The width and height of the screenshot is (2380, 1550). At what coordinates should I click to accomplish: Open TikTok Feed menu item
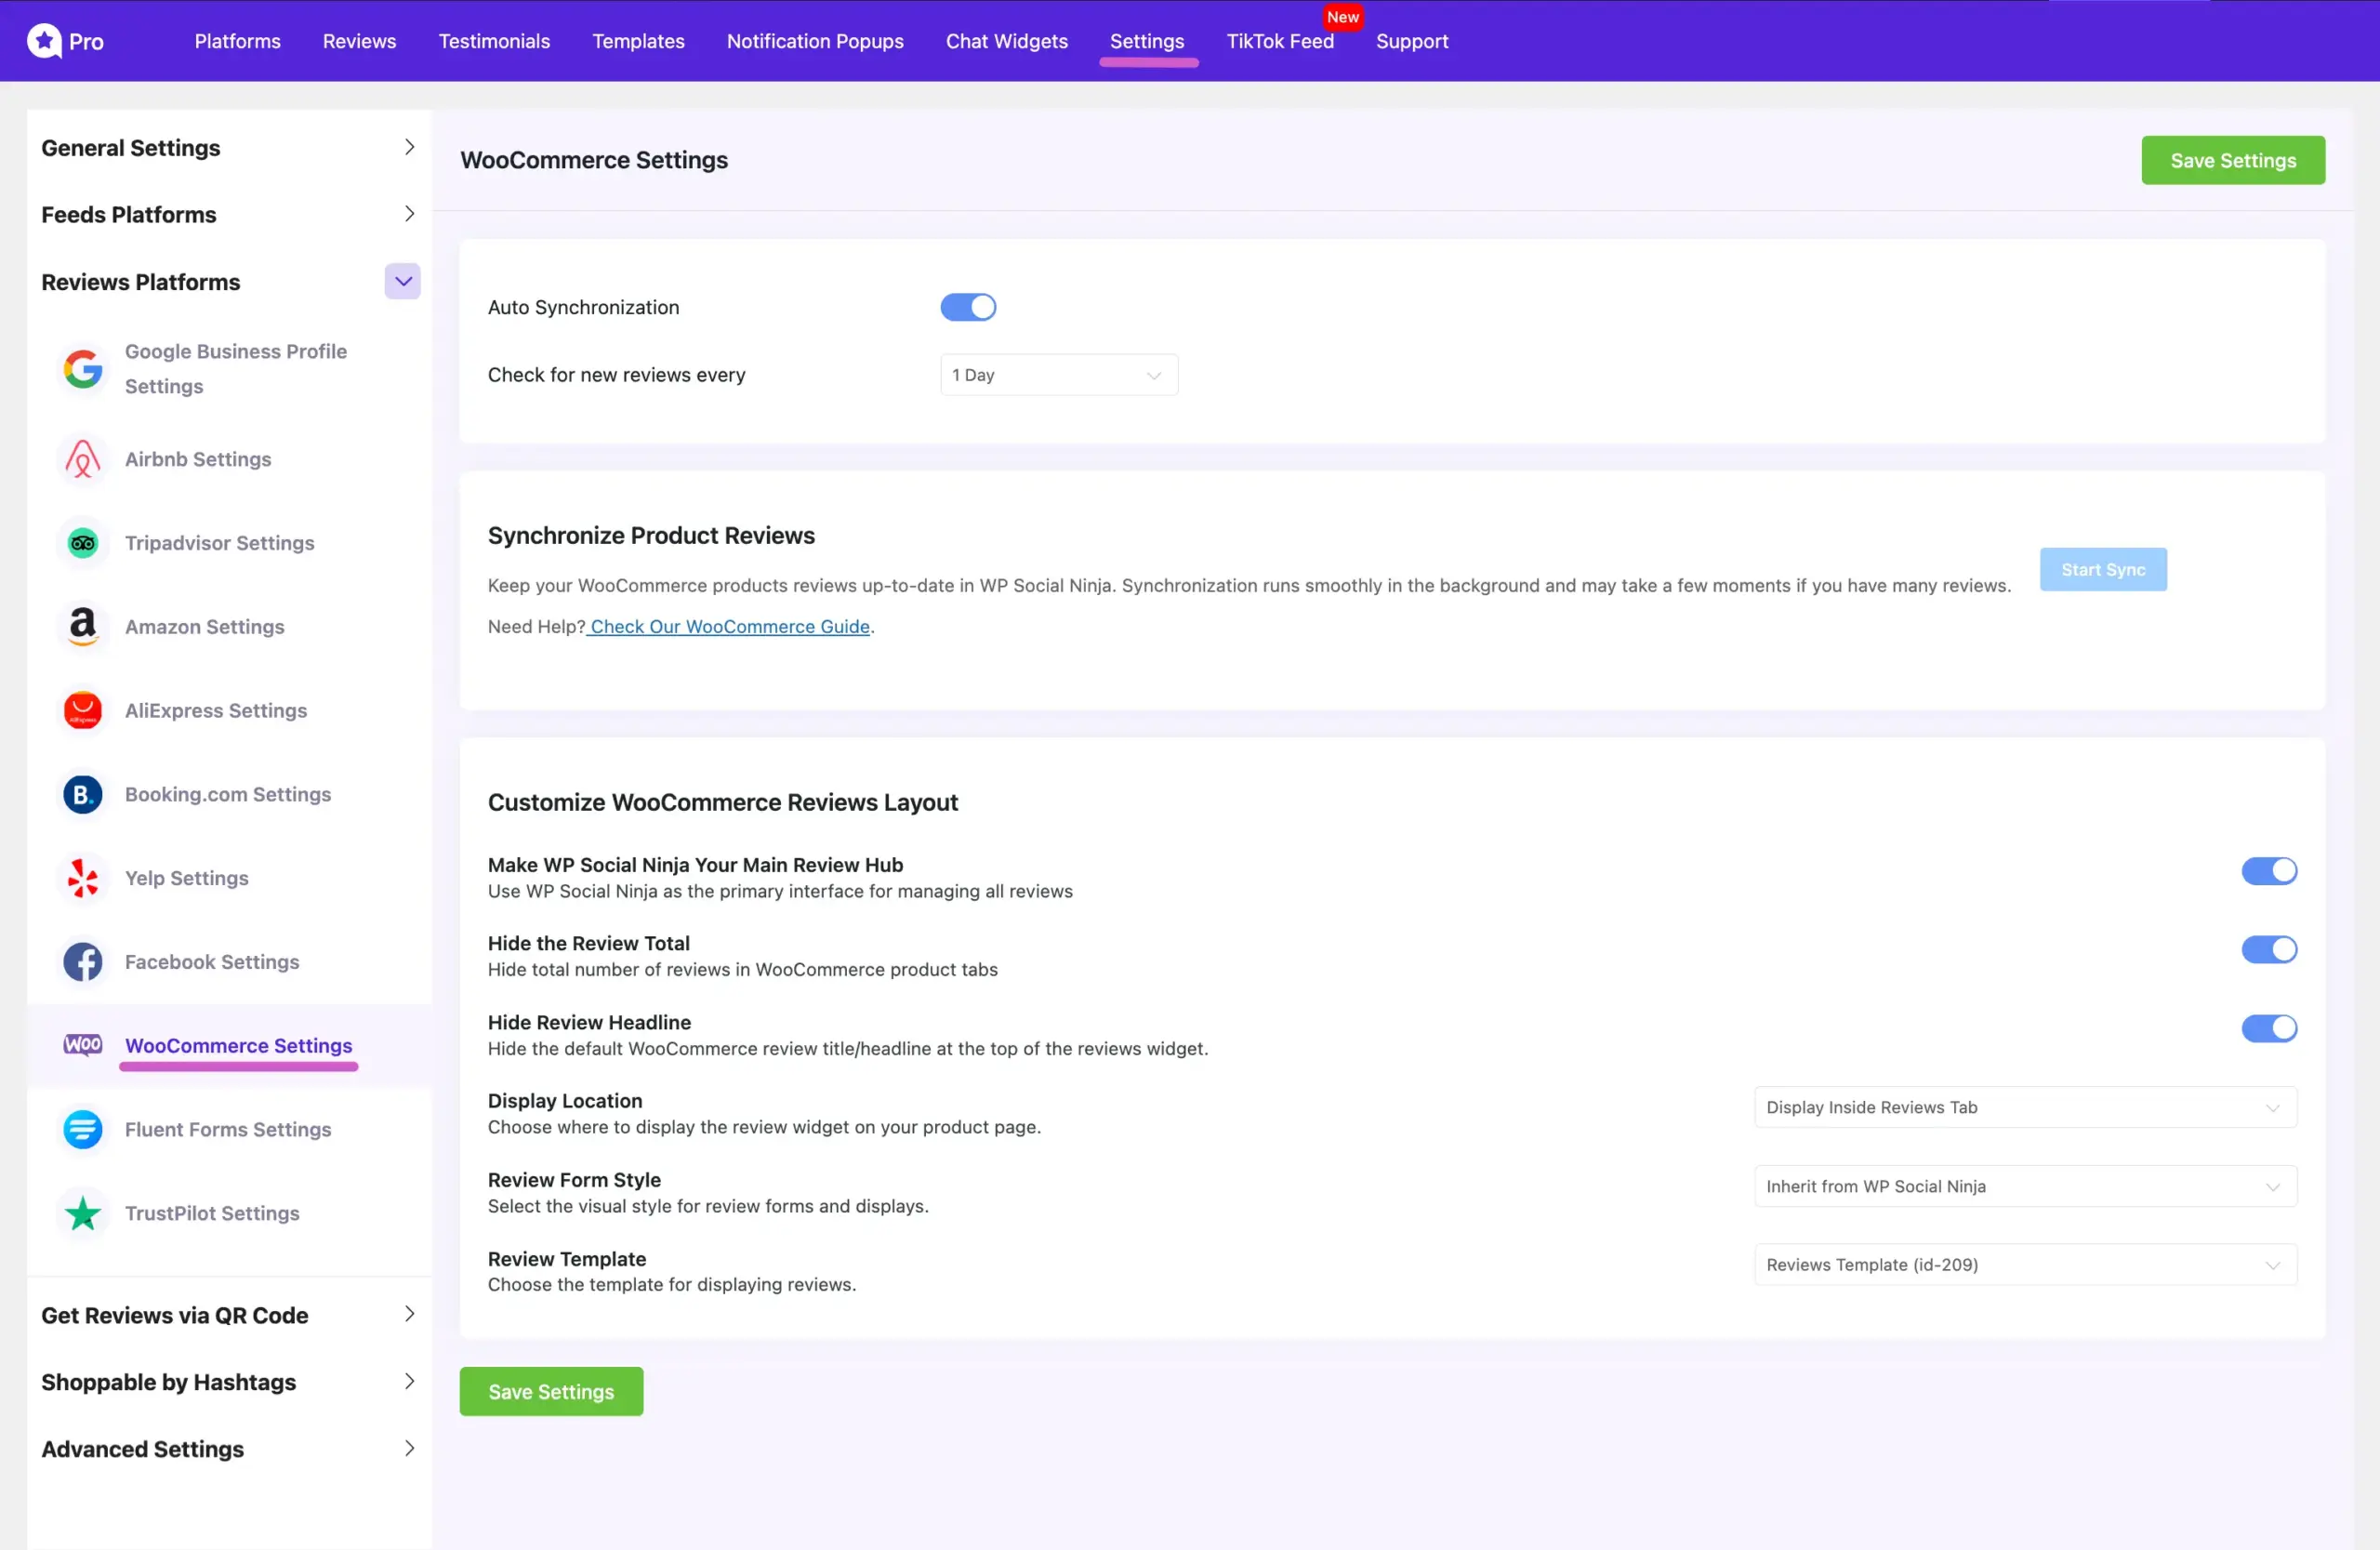pos(1280,41)
